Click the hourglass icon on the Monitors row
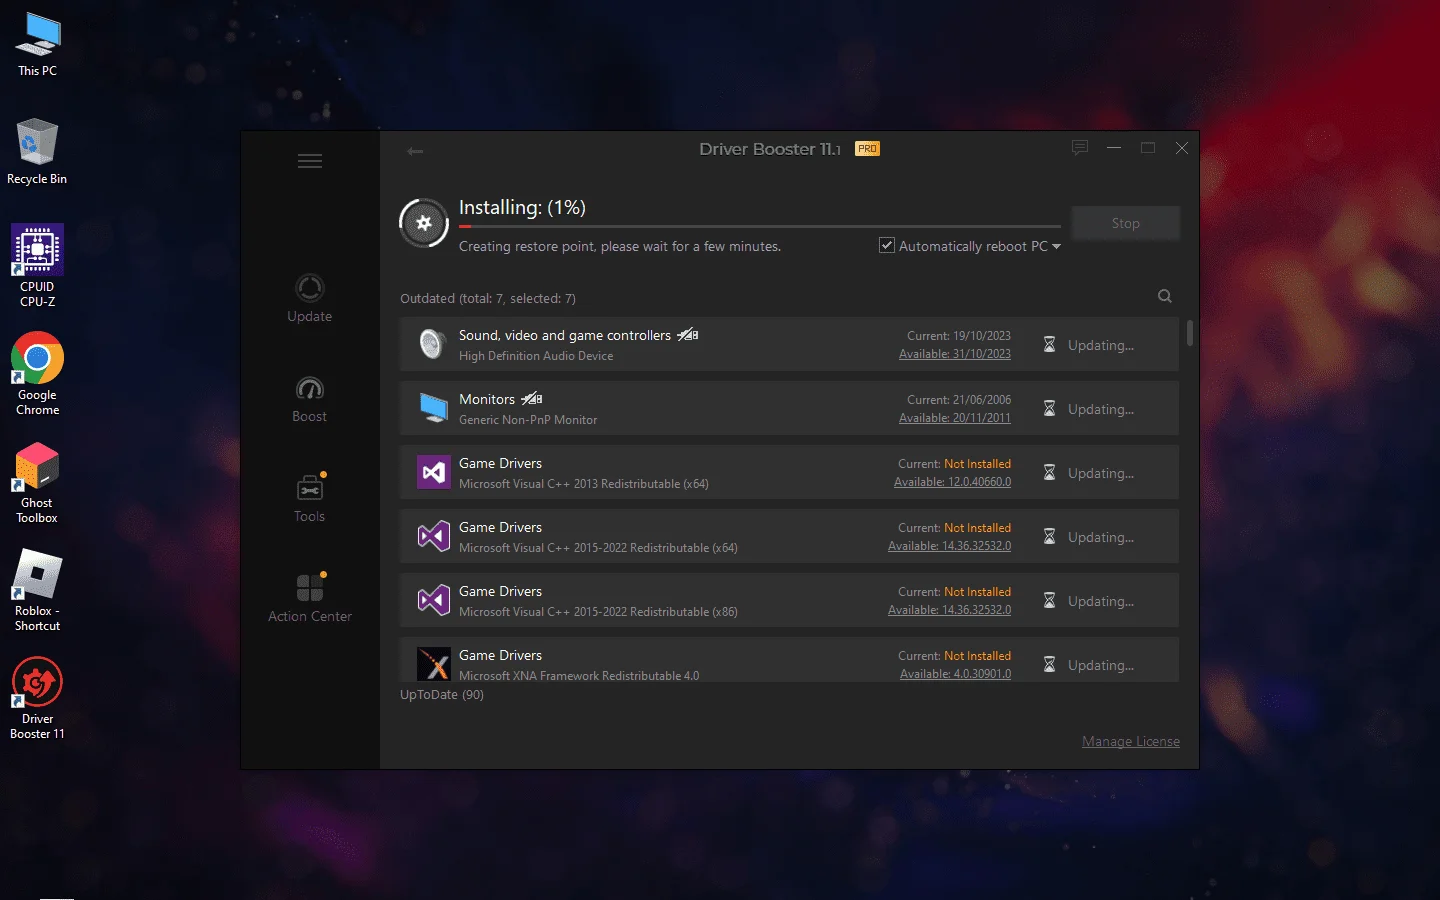The image size is (1440, 900). 1049,408
